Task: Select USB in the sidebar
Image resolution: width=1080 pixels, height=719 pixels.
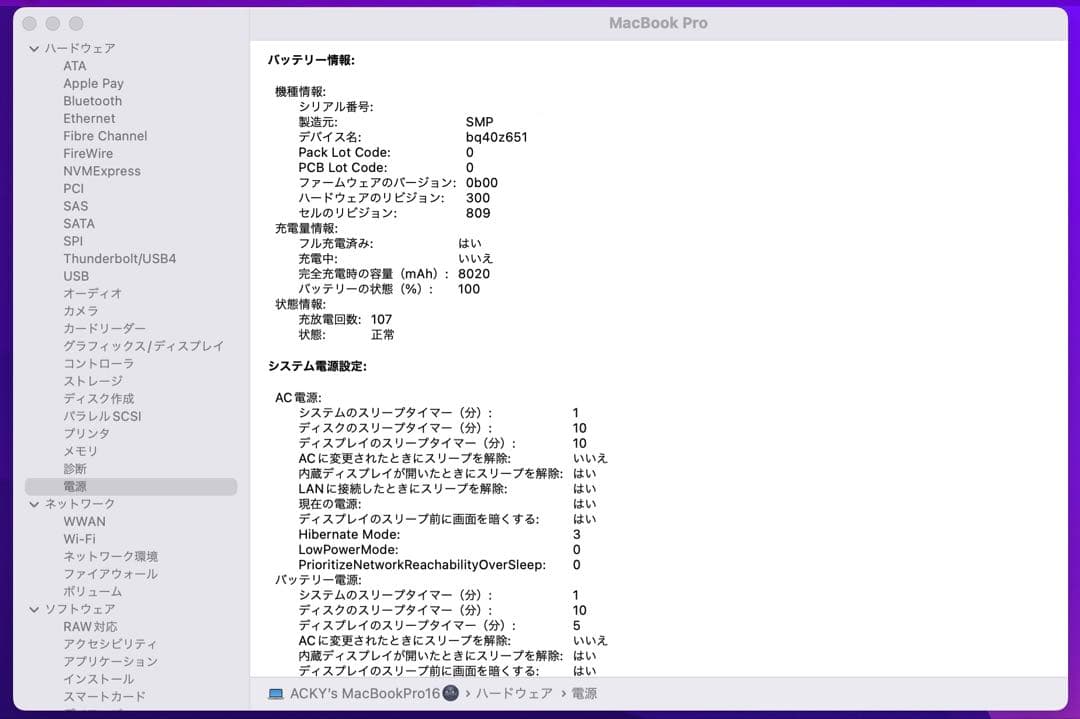Action: pyautogui.click(x=75, y=276)
